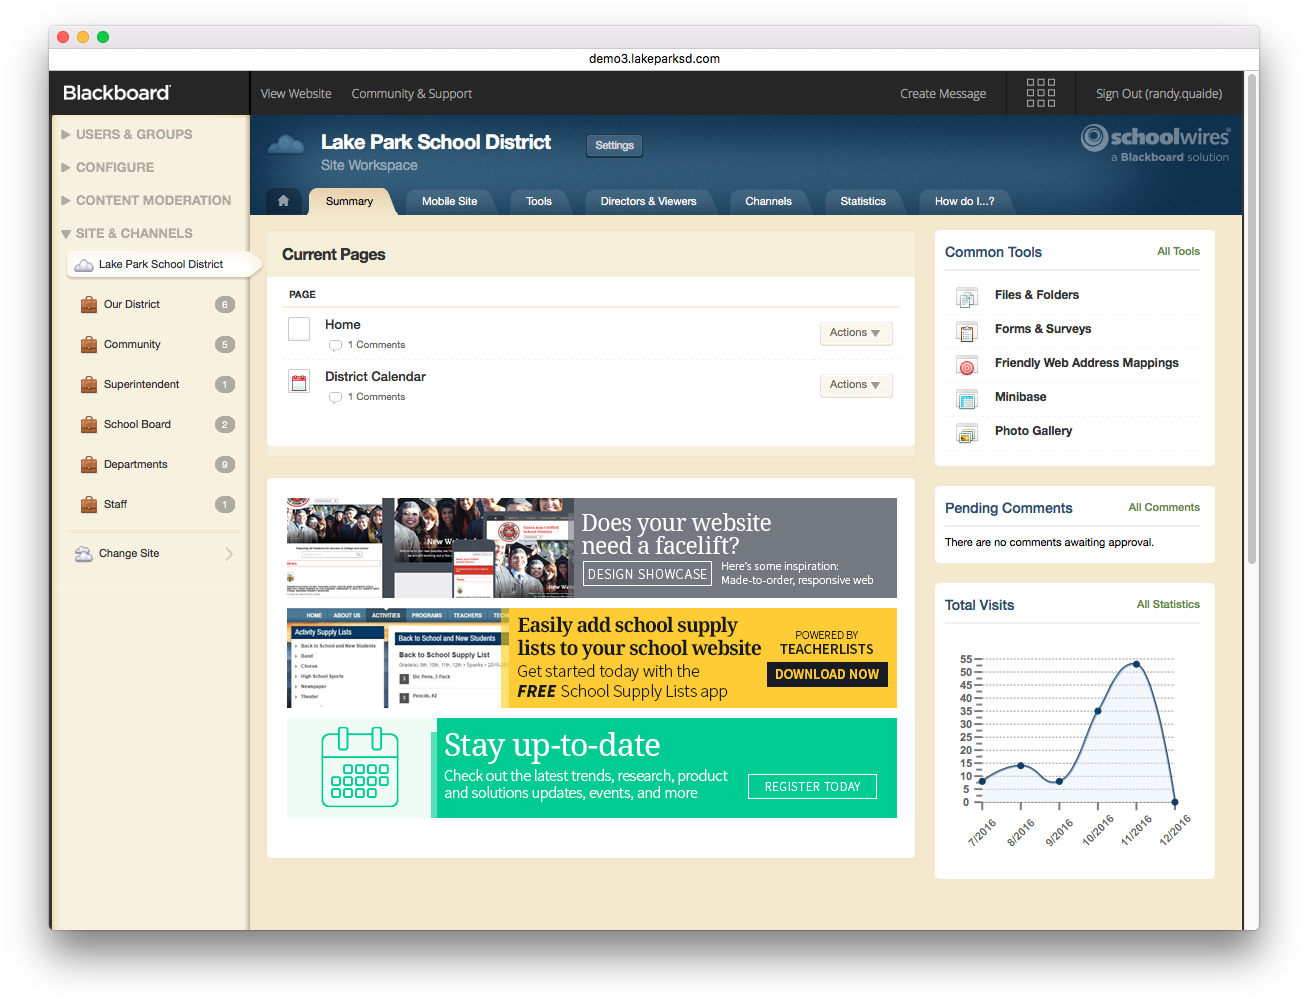
Task: Click the Forms & Surveys icon
Action: [x=967, y=331]
